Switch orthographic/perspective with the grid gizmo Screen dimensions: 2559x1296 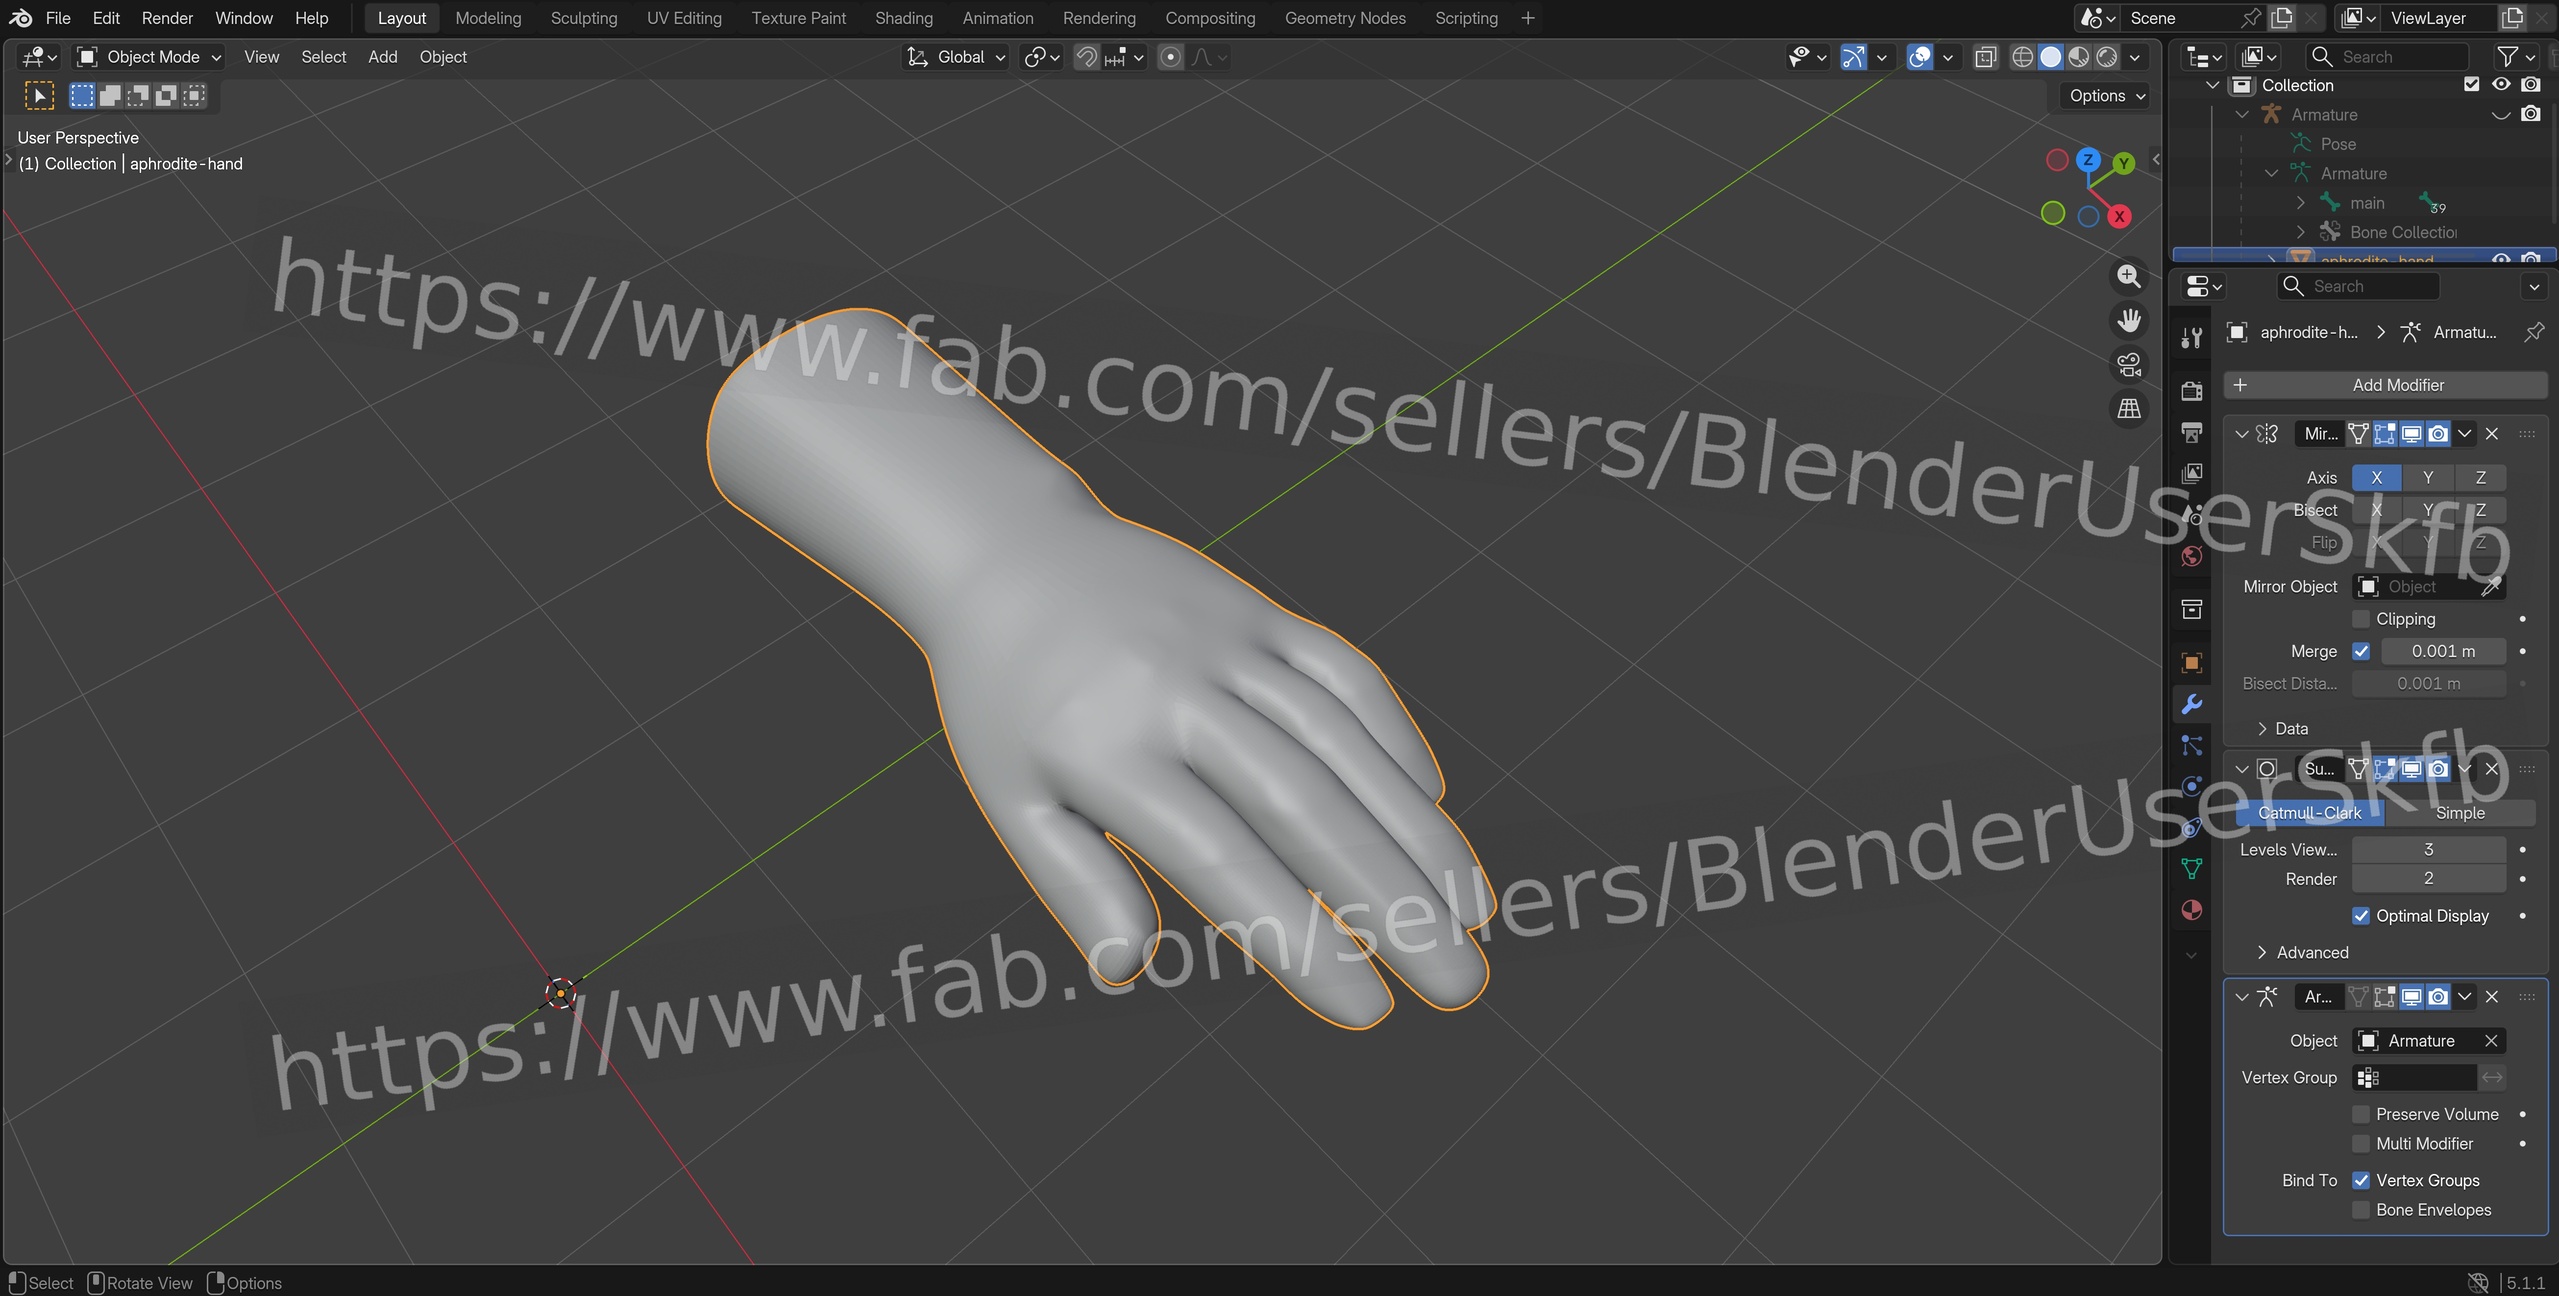2129,409
